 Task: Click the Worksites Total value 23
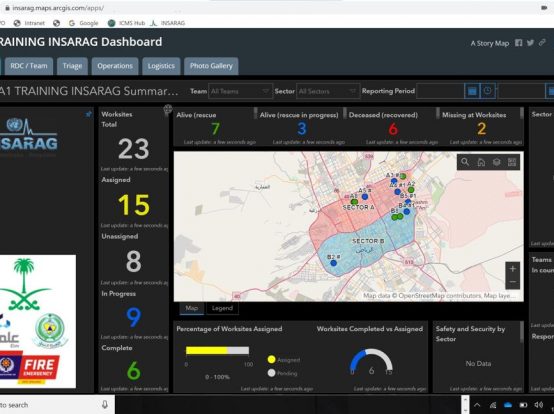click(x=134, y=149)
